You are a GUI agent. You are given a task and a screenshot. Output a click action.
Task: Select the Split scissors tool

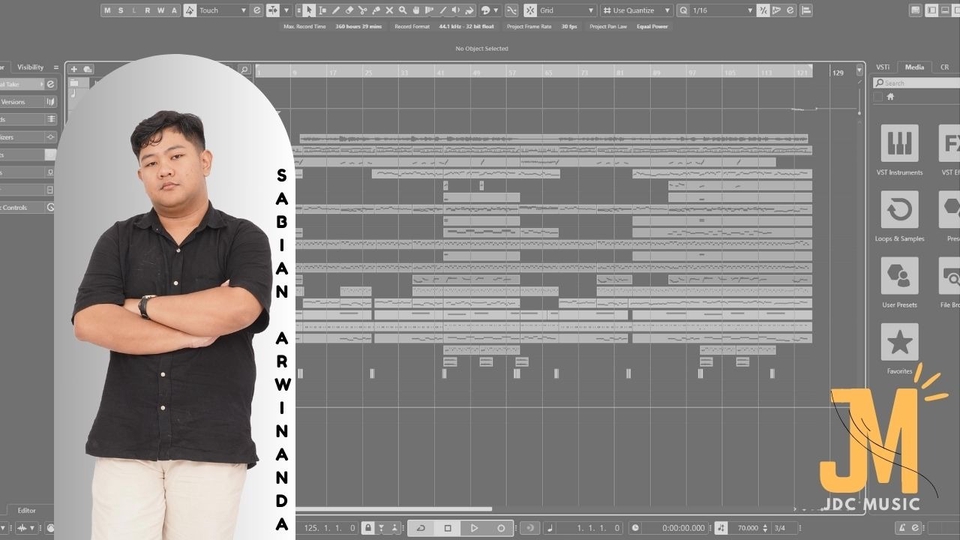[362, 10]
